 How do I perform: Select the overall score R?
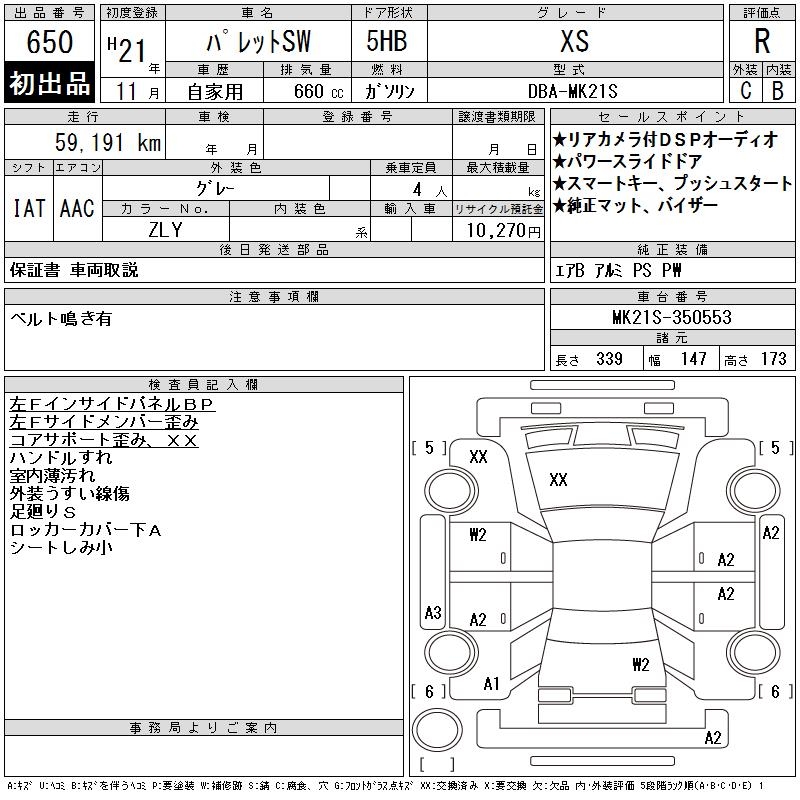click(x=762, y=41)
